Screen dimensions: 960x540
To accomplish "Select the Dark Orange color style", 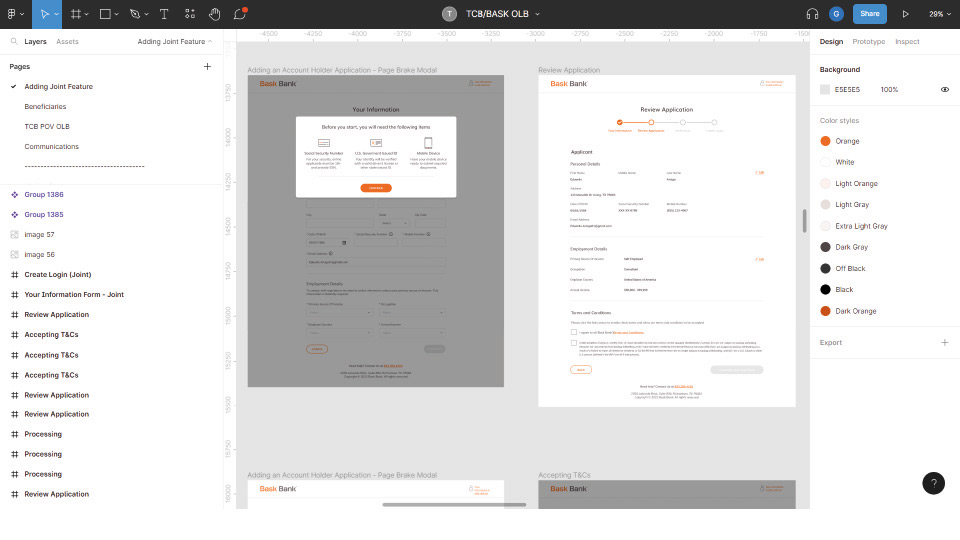I will click(855, 311).
